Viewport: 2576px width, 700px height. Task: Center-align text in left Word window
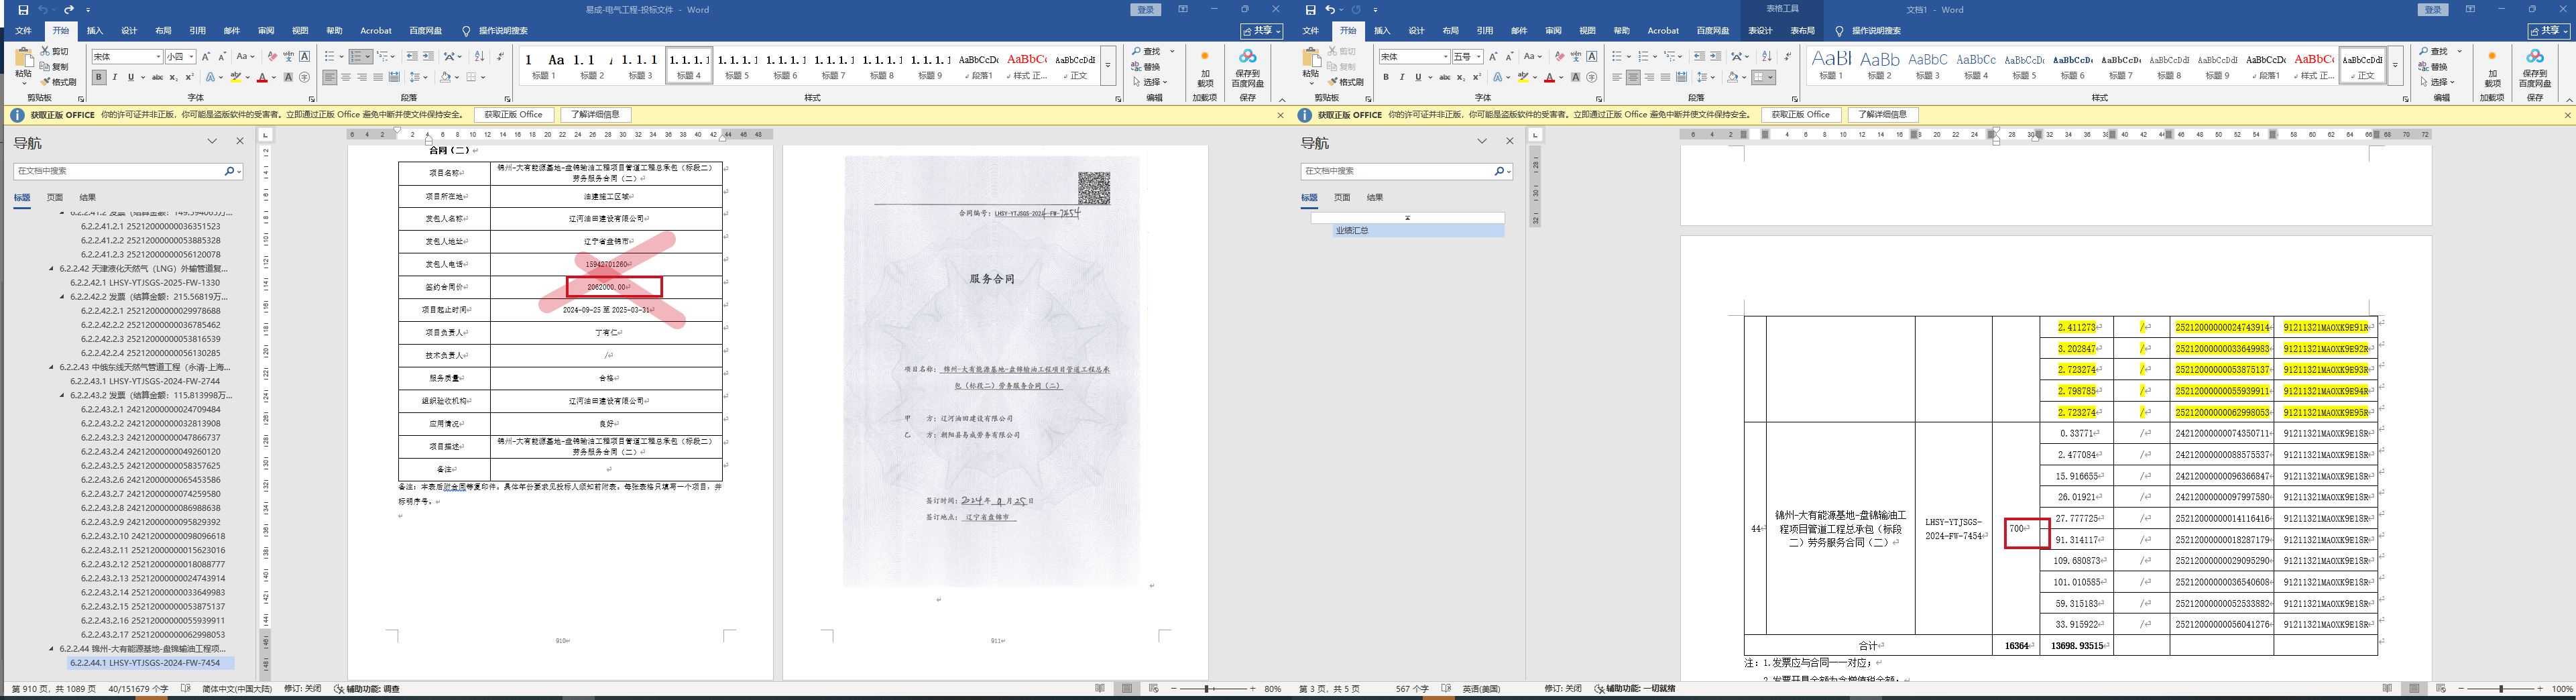coord(346,77)
